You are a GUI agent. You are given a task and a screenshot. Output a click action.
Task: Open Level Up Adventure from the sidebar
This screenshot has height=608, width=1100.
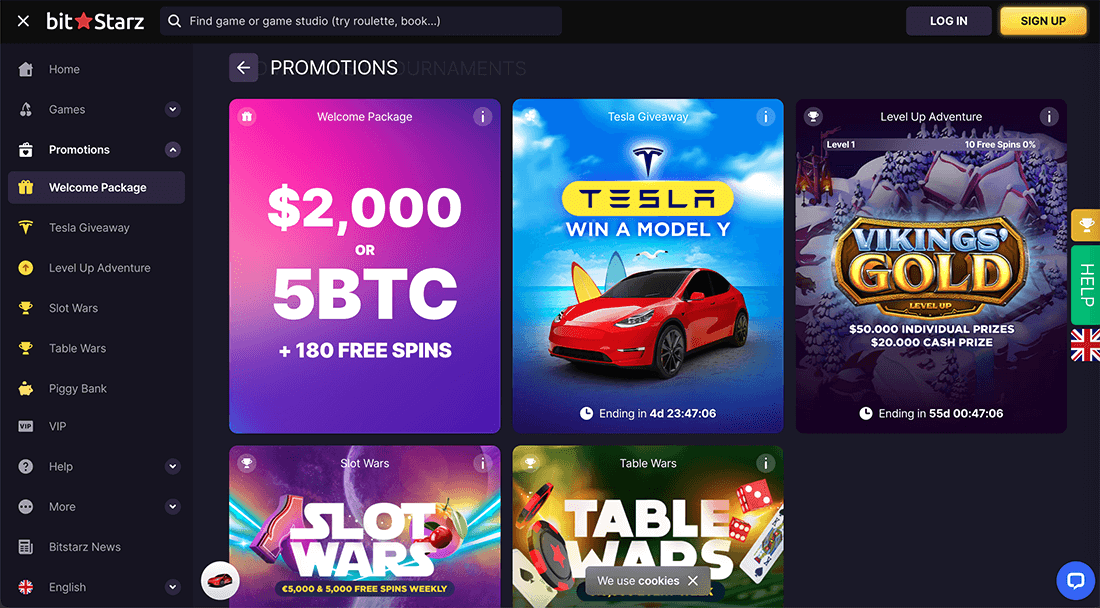click(x=28, y=267)
